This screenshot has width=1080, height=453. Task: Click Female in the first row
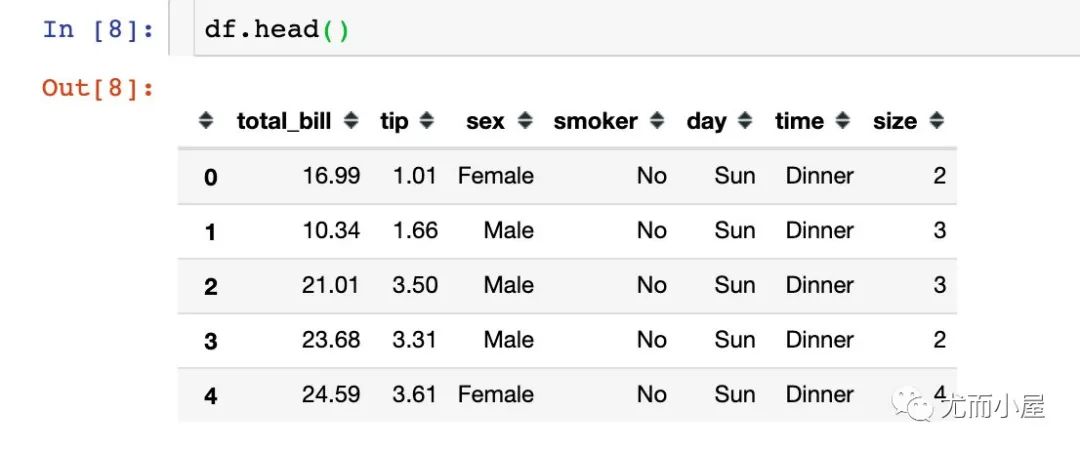point(495,176)
